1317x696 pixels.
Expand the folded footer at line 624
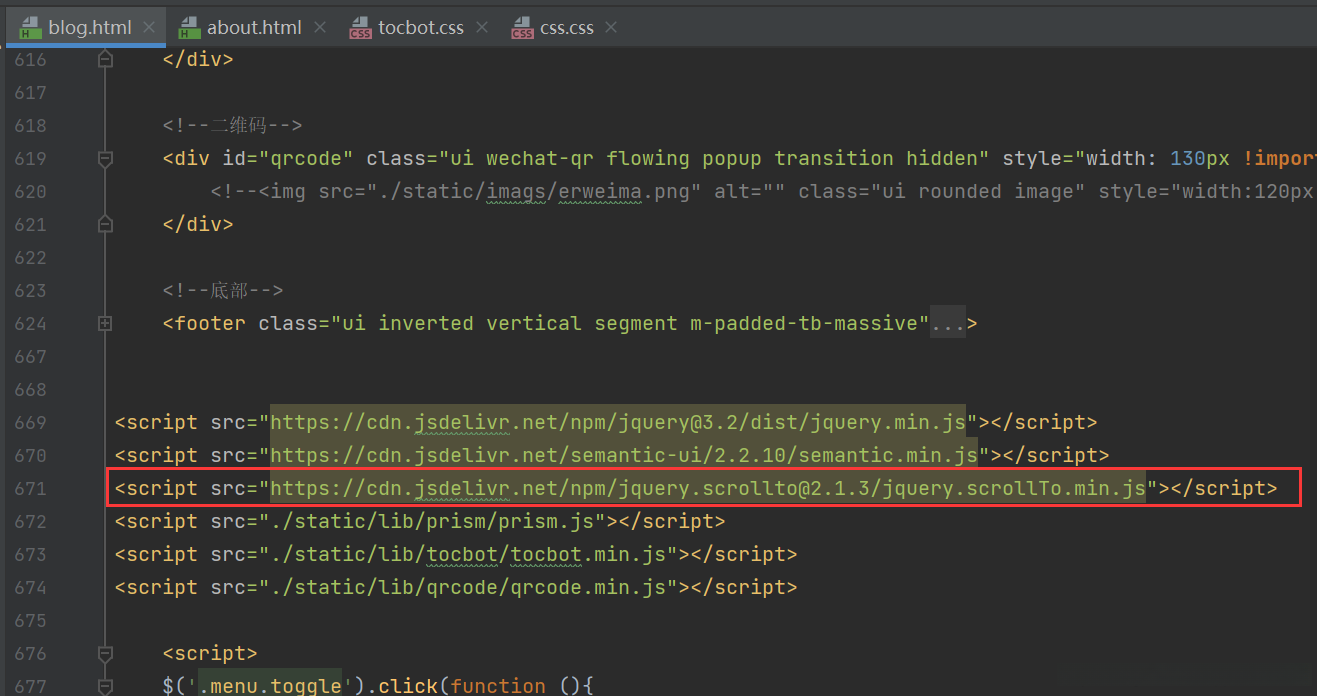click(105, 323)
